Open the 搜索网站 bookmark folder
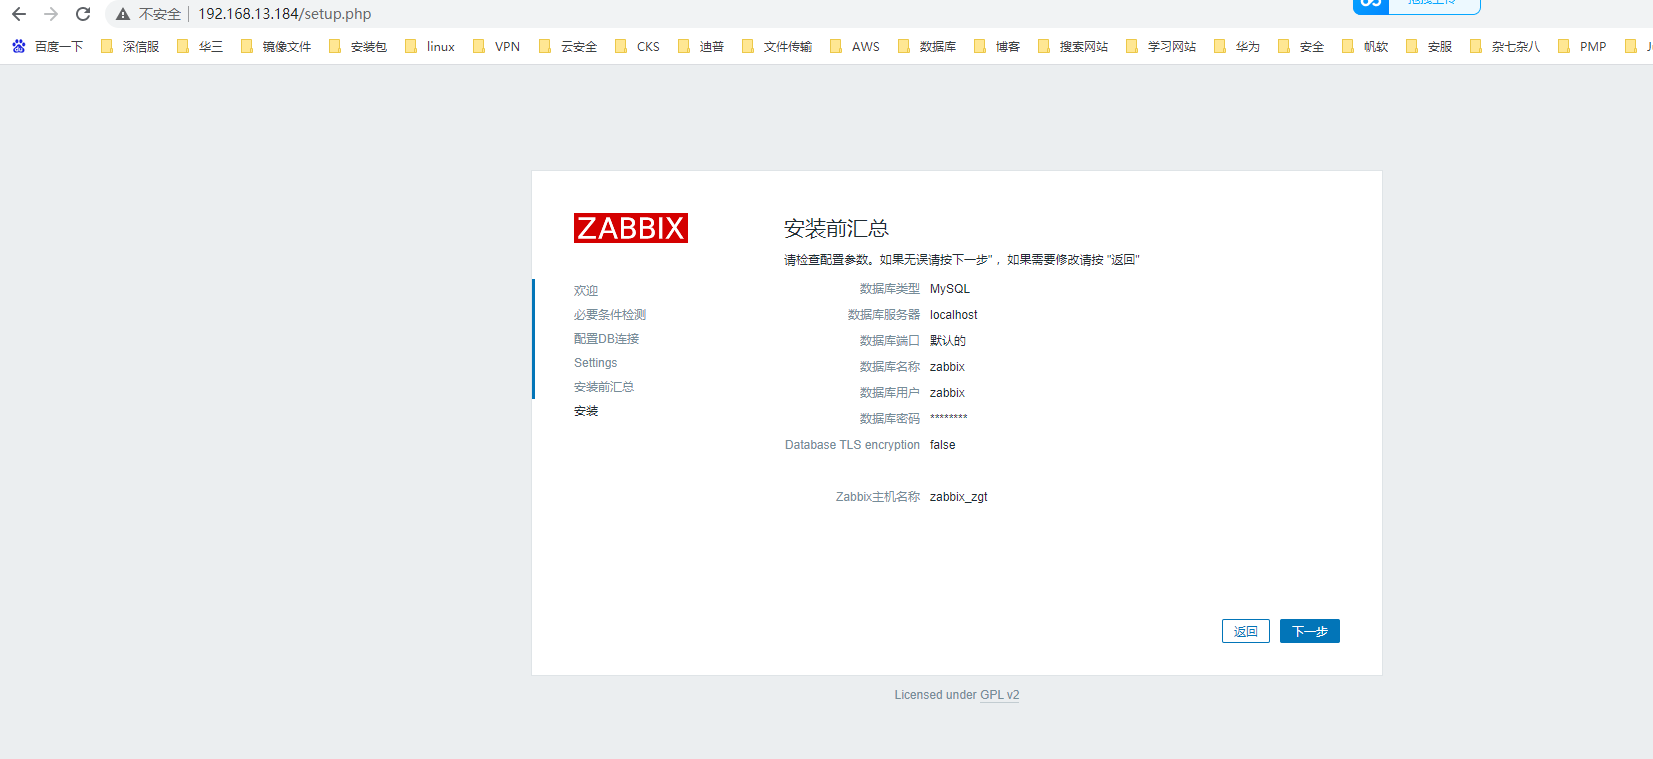The height and width of the screenshot is (759, 1653). [x=1073, y=46]
